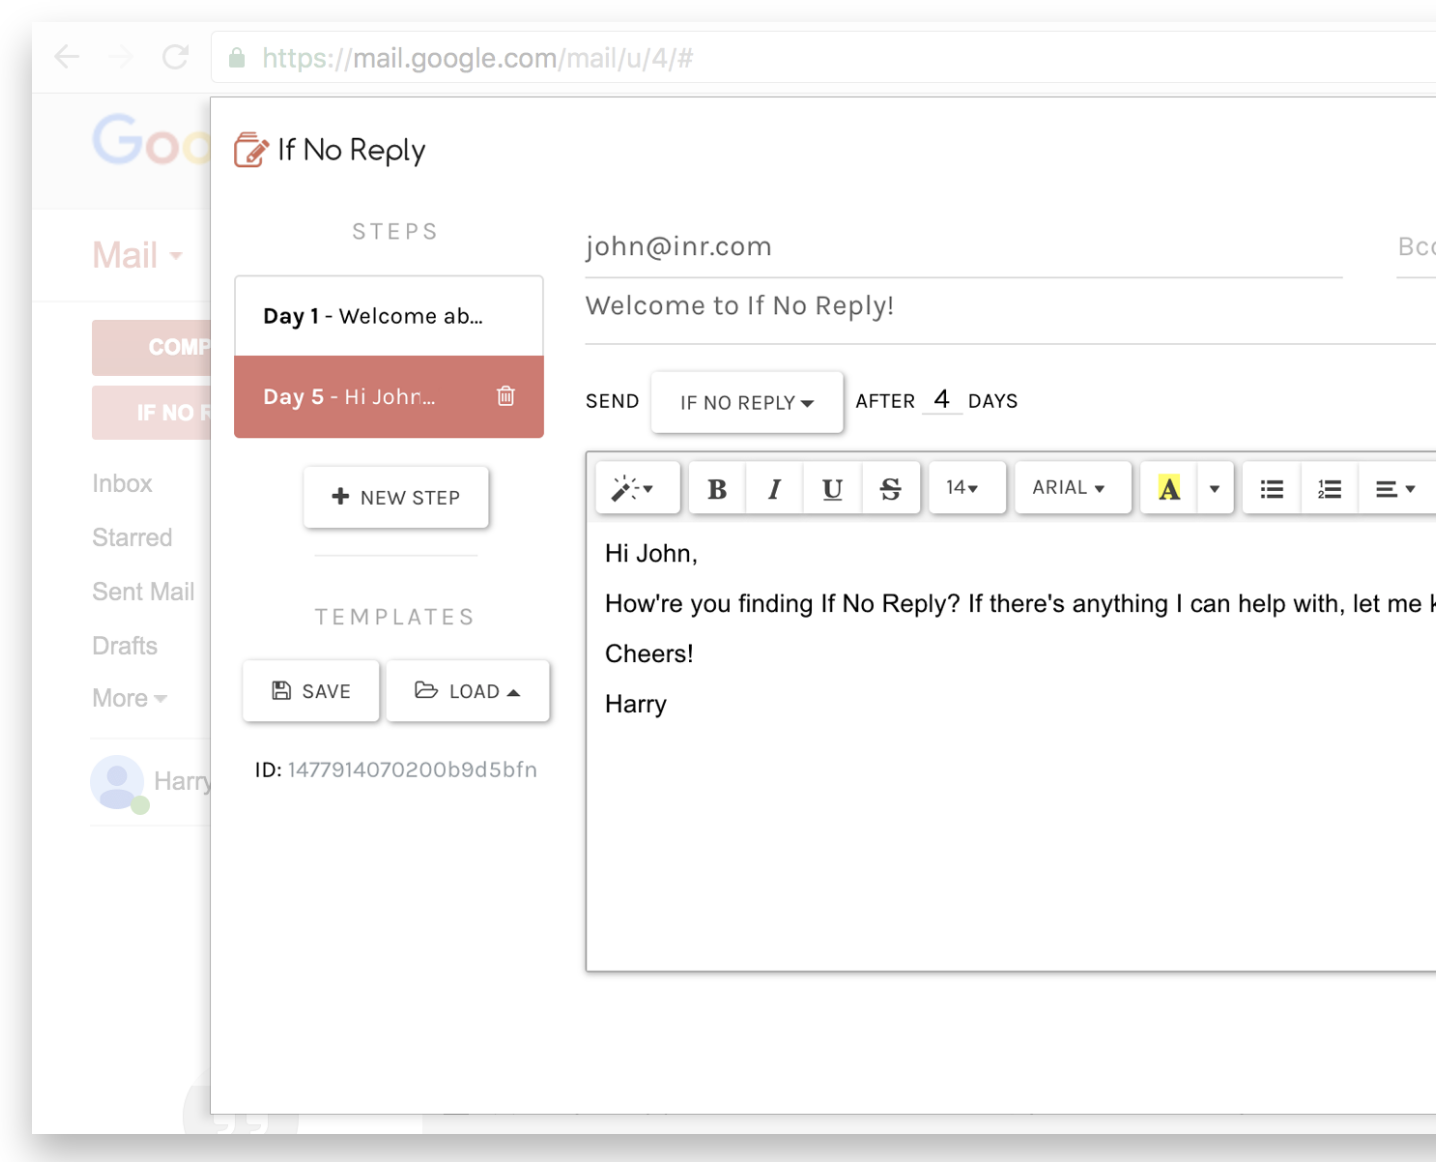Image resolution: width=1436 pixels, height=1162 pixels.
Task: Click the recipient field john@inr.com
Action: point(963,247)
